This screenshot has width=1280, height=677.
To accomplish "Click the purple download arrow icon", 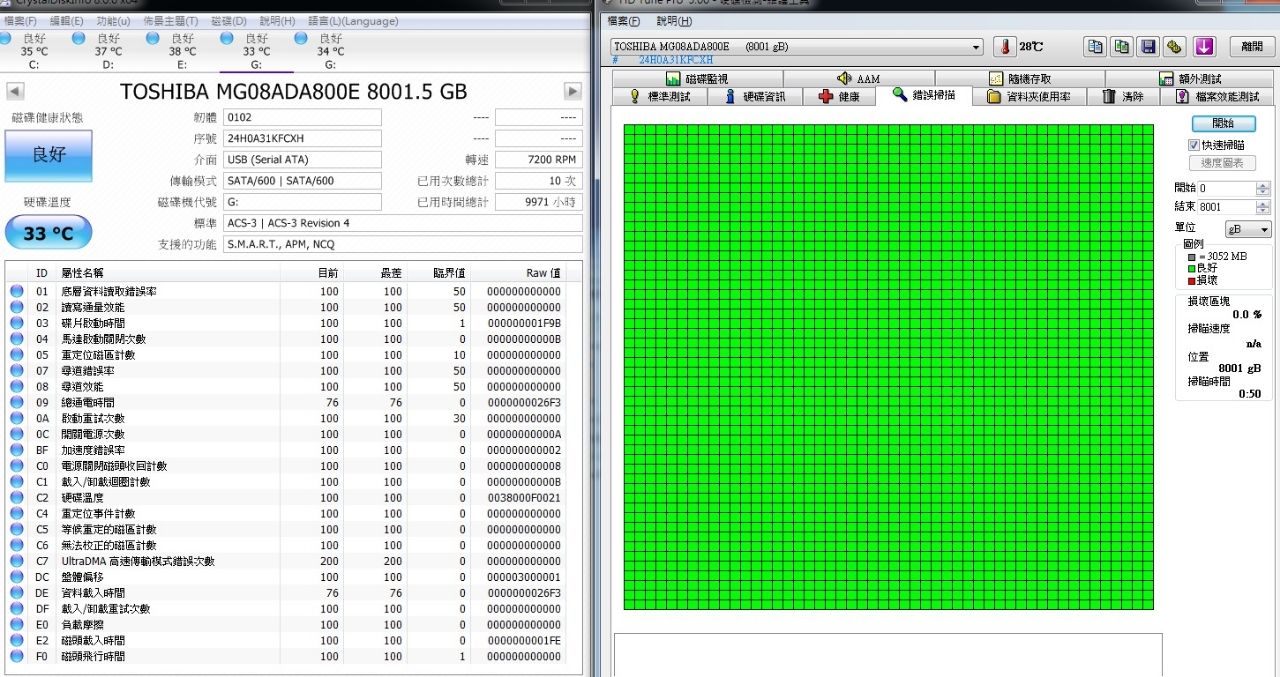I will click(1204, 47).
